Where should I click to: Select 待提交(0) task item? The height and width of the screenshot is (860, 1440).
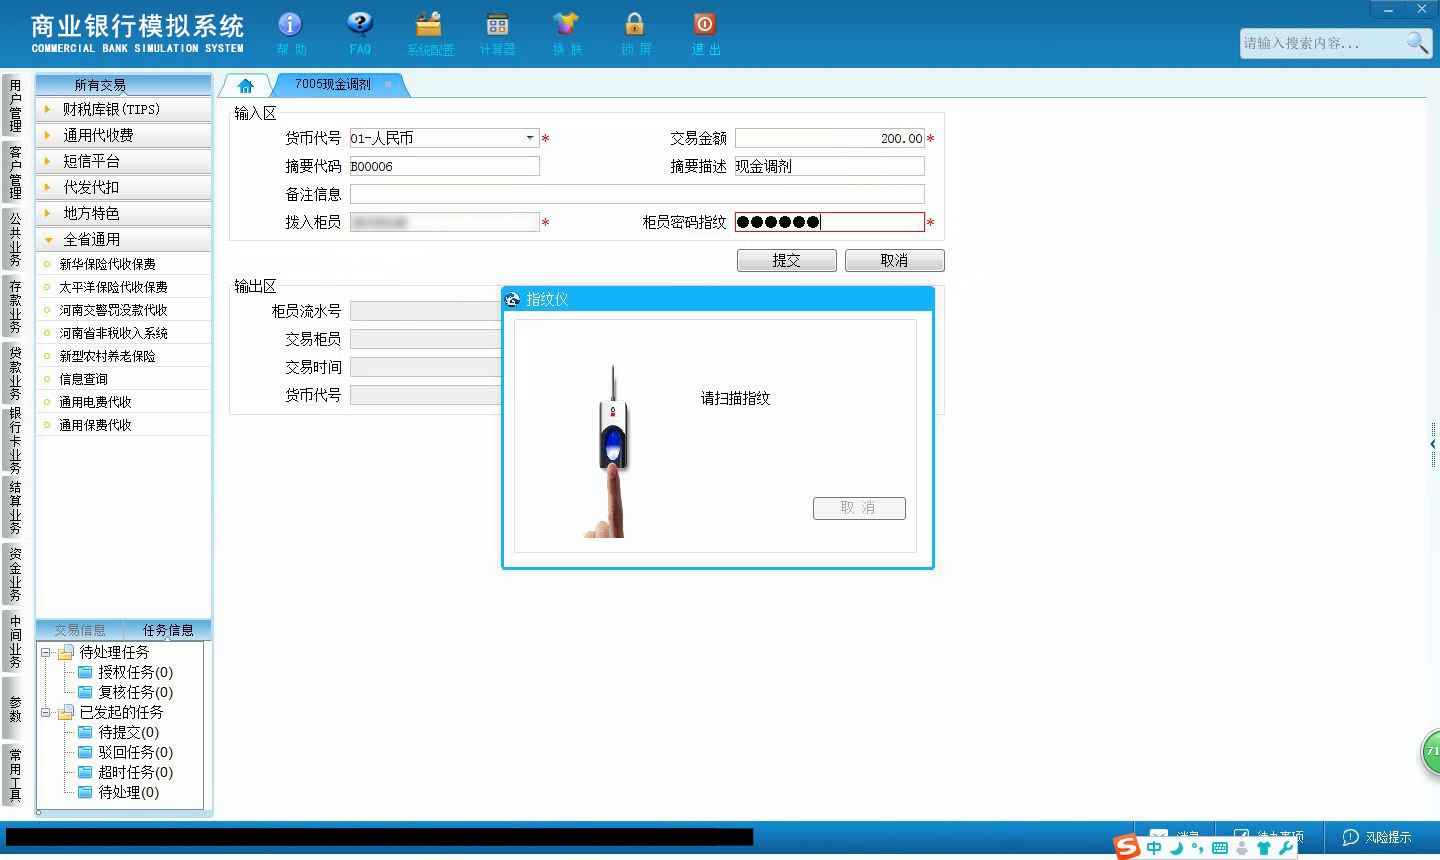128,732
